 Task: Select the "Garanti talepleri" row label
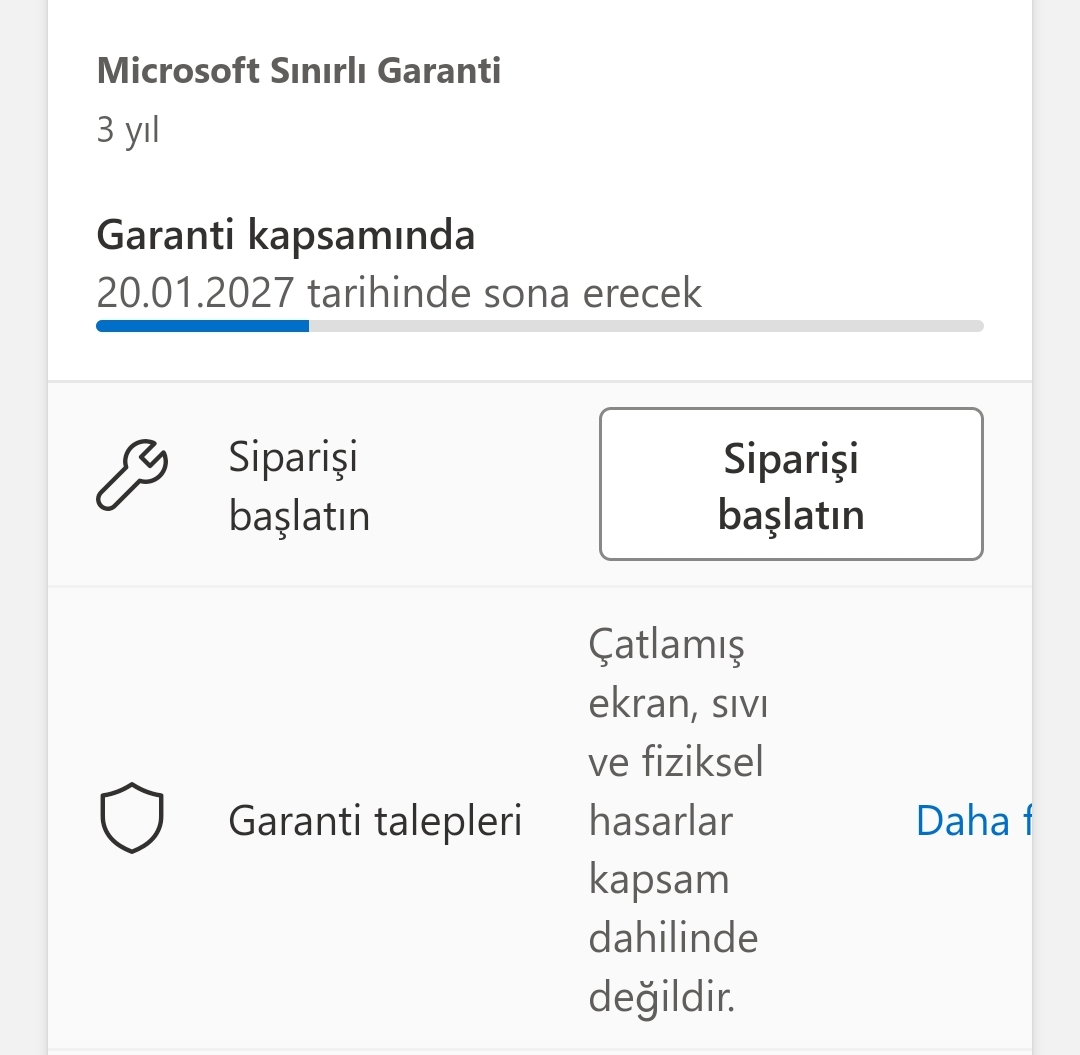coord(375,821)
